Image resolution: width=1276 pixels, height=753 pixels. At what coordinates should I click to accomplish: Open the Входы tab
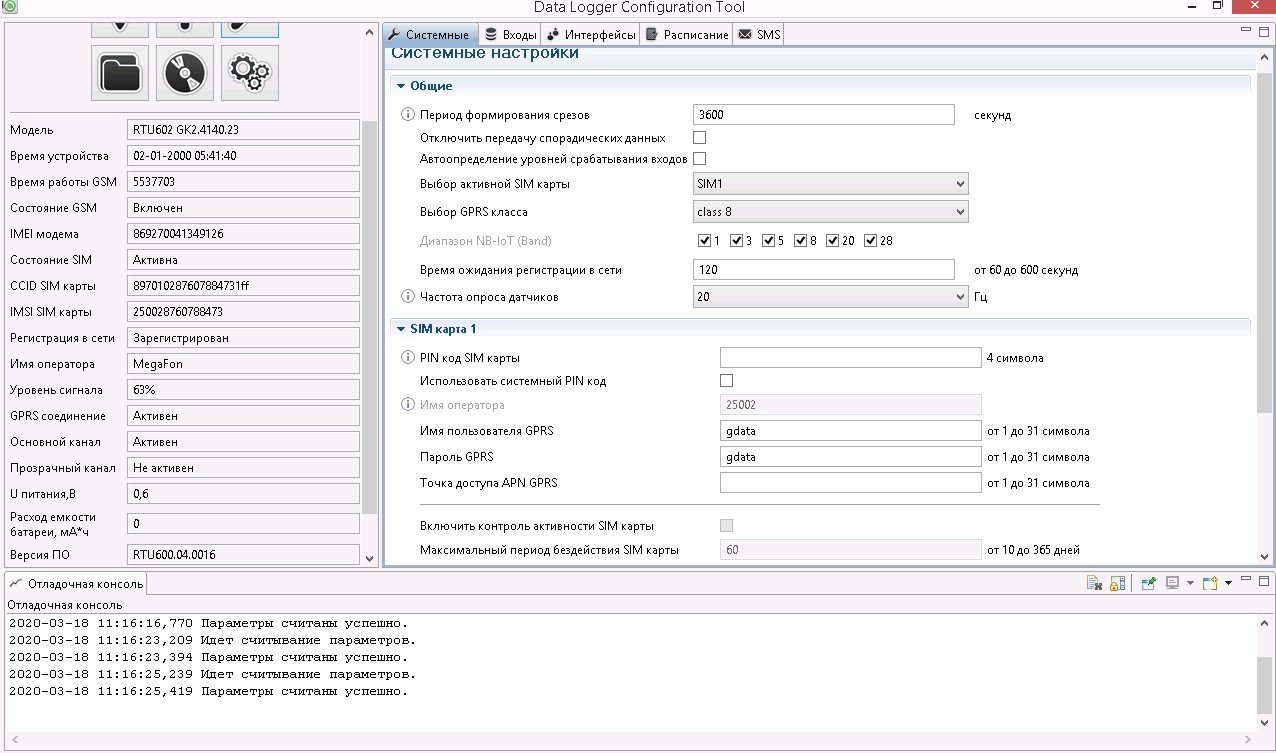[x=510, y=35]
